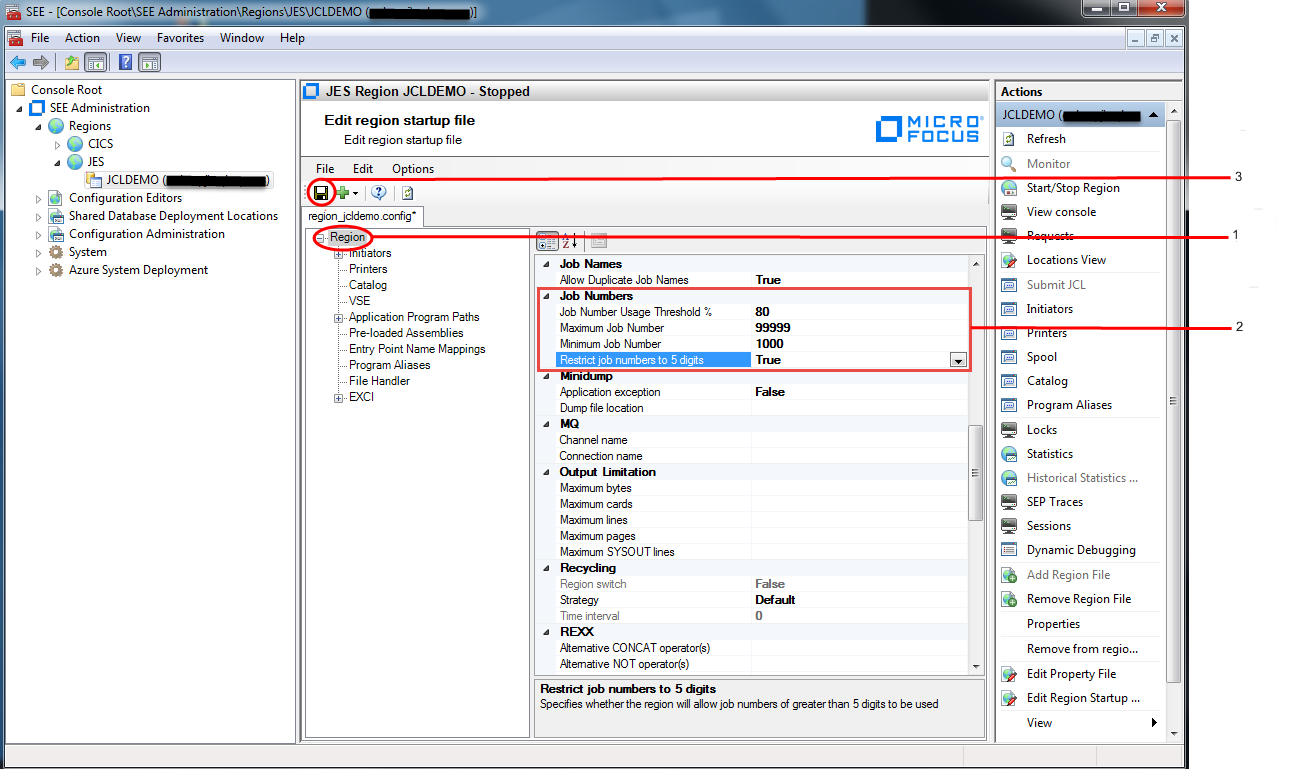Collapse the Job Numbers property category
1289x769 pixels.
[x=546, y=296]
